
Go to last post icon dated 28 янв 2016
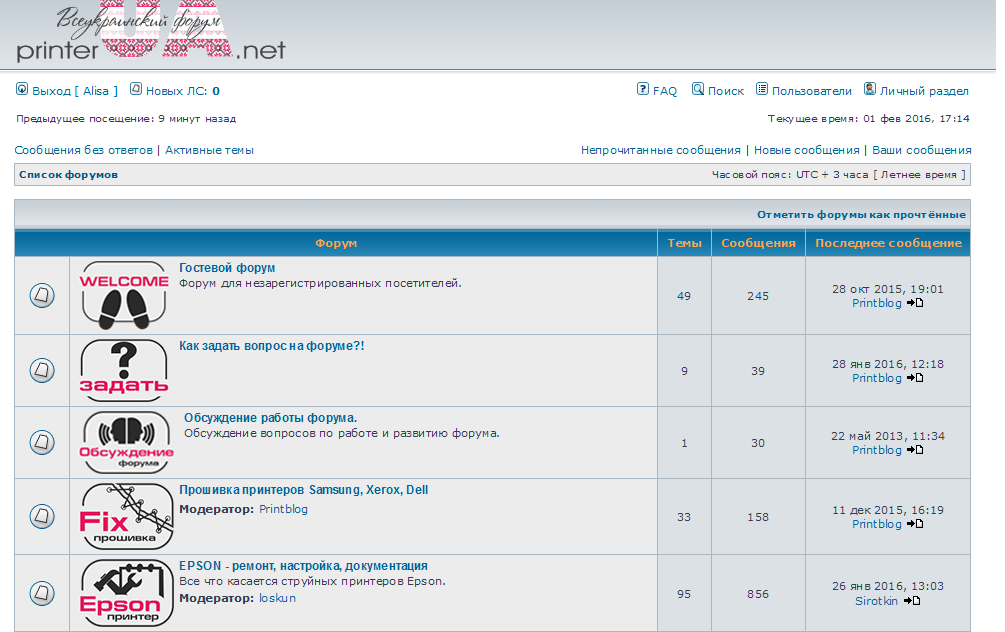[x=915, y=378]
